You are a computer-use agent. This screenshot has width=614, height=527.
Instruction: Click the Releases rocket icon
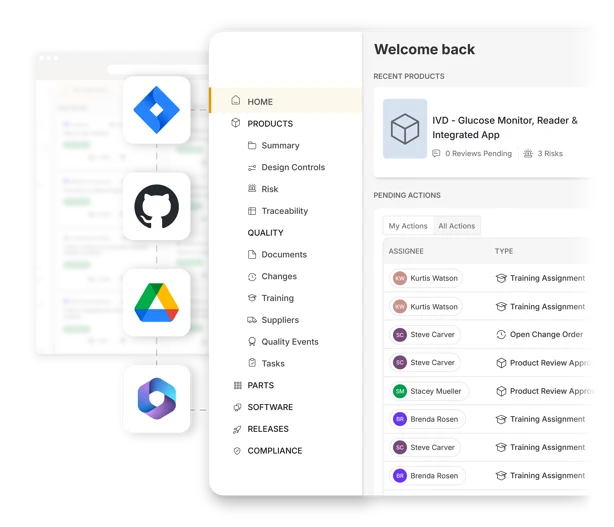(x=237, y=430)
